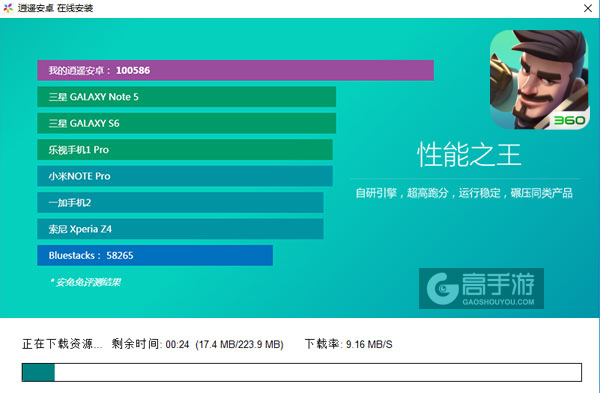Click the GALAXY S6 benchmark bar

point(186,123)
